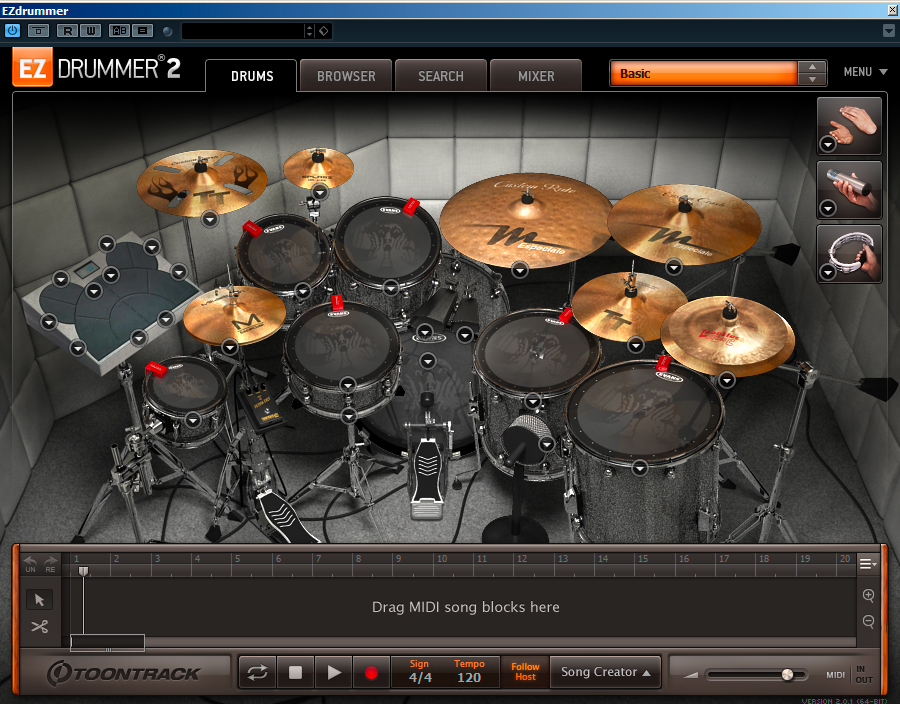
Task: Toggle the loop playback button
Action: point(258,672)
